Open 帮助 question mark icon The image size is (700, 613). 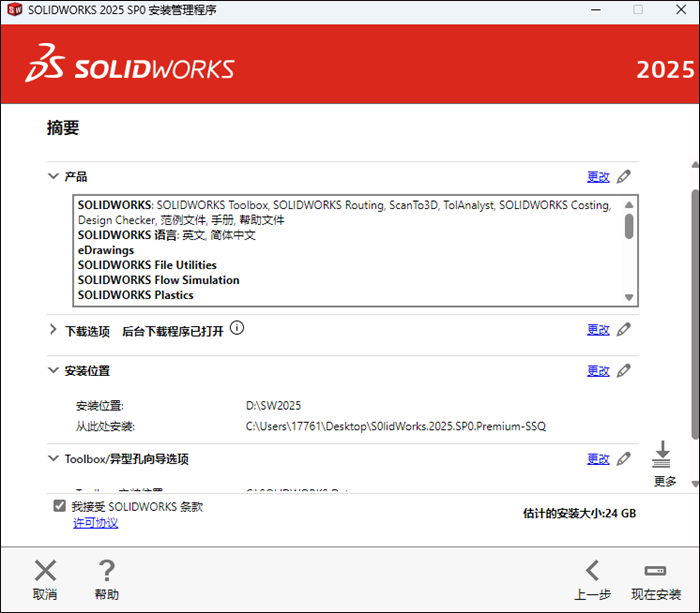107,571
